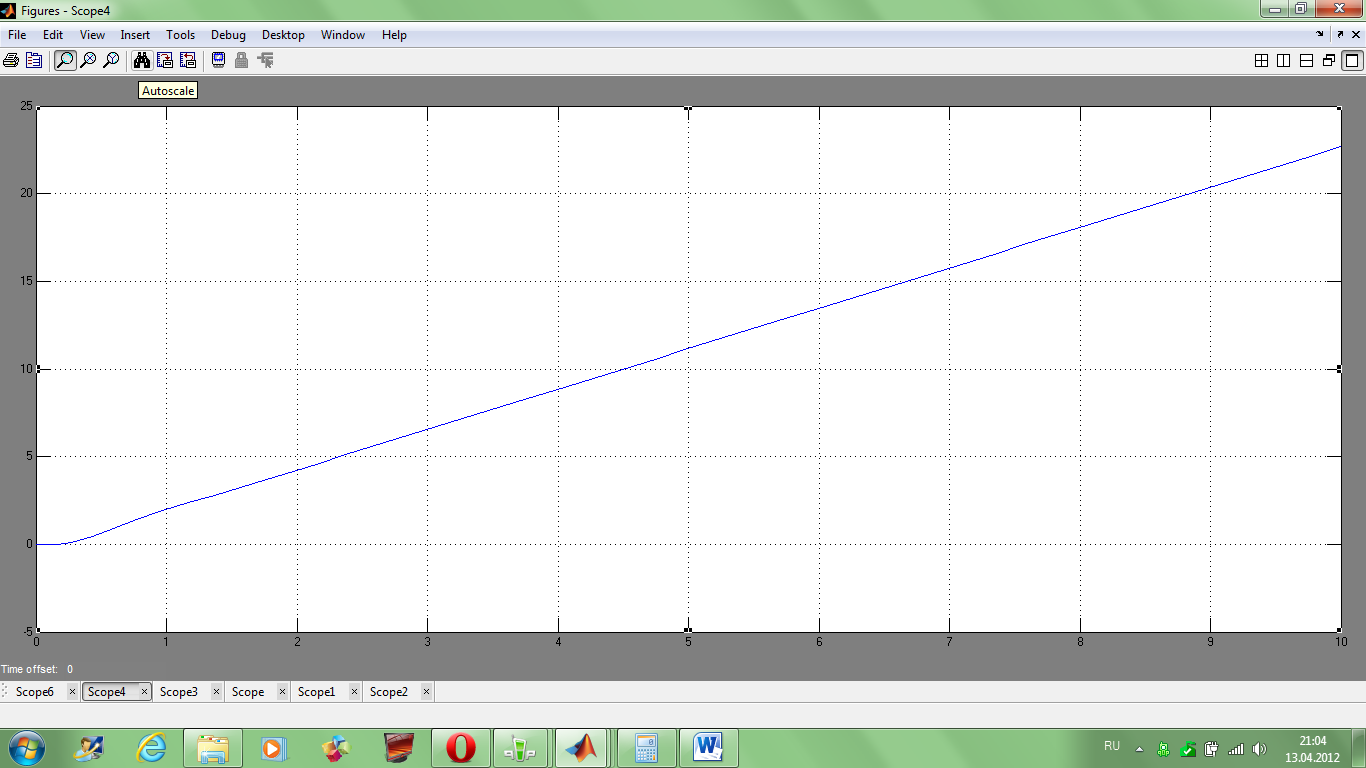Open the Window menu
Image resolution: width=1366 pixels, height=768 pixels.
pyautogui.click(x=343, y=35)
